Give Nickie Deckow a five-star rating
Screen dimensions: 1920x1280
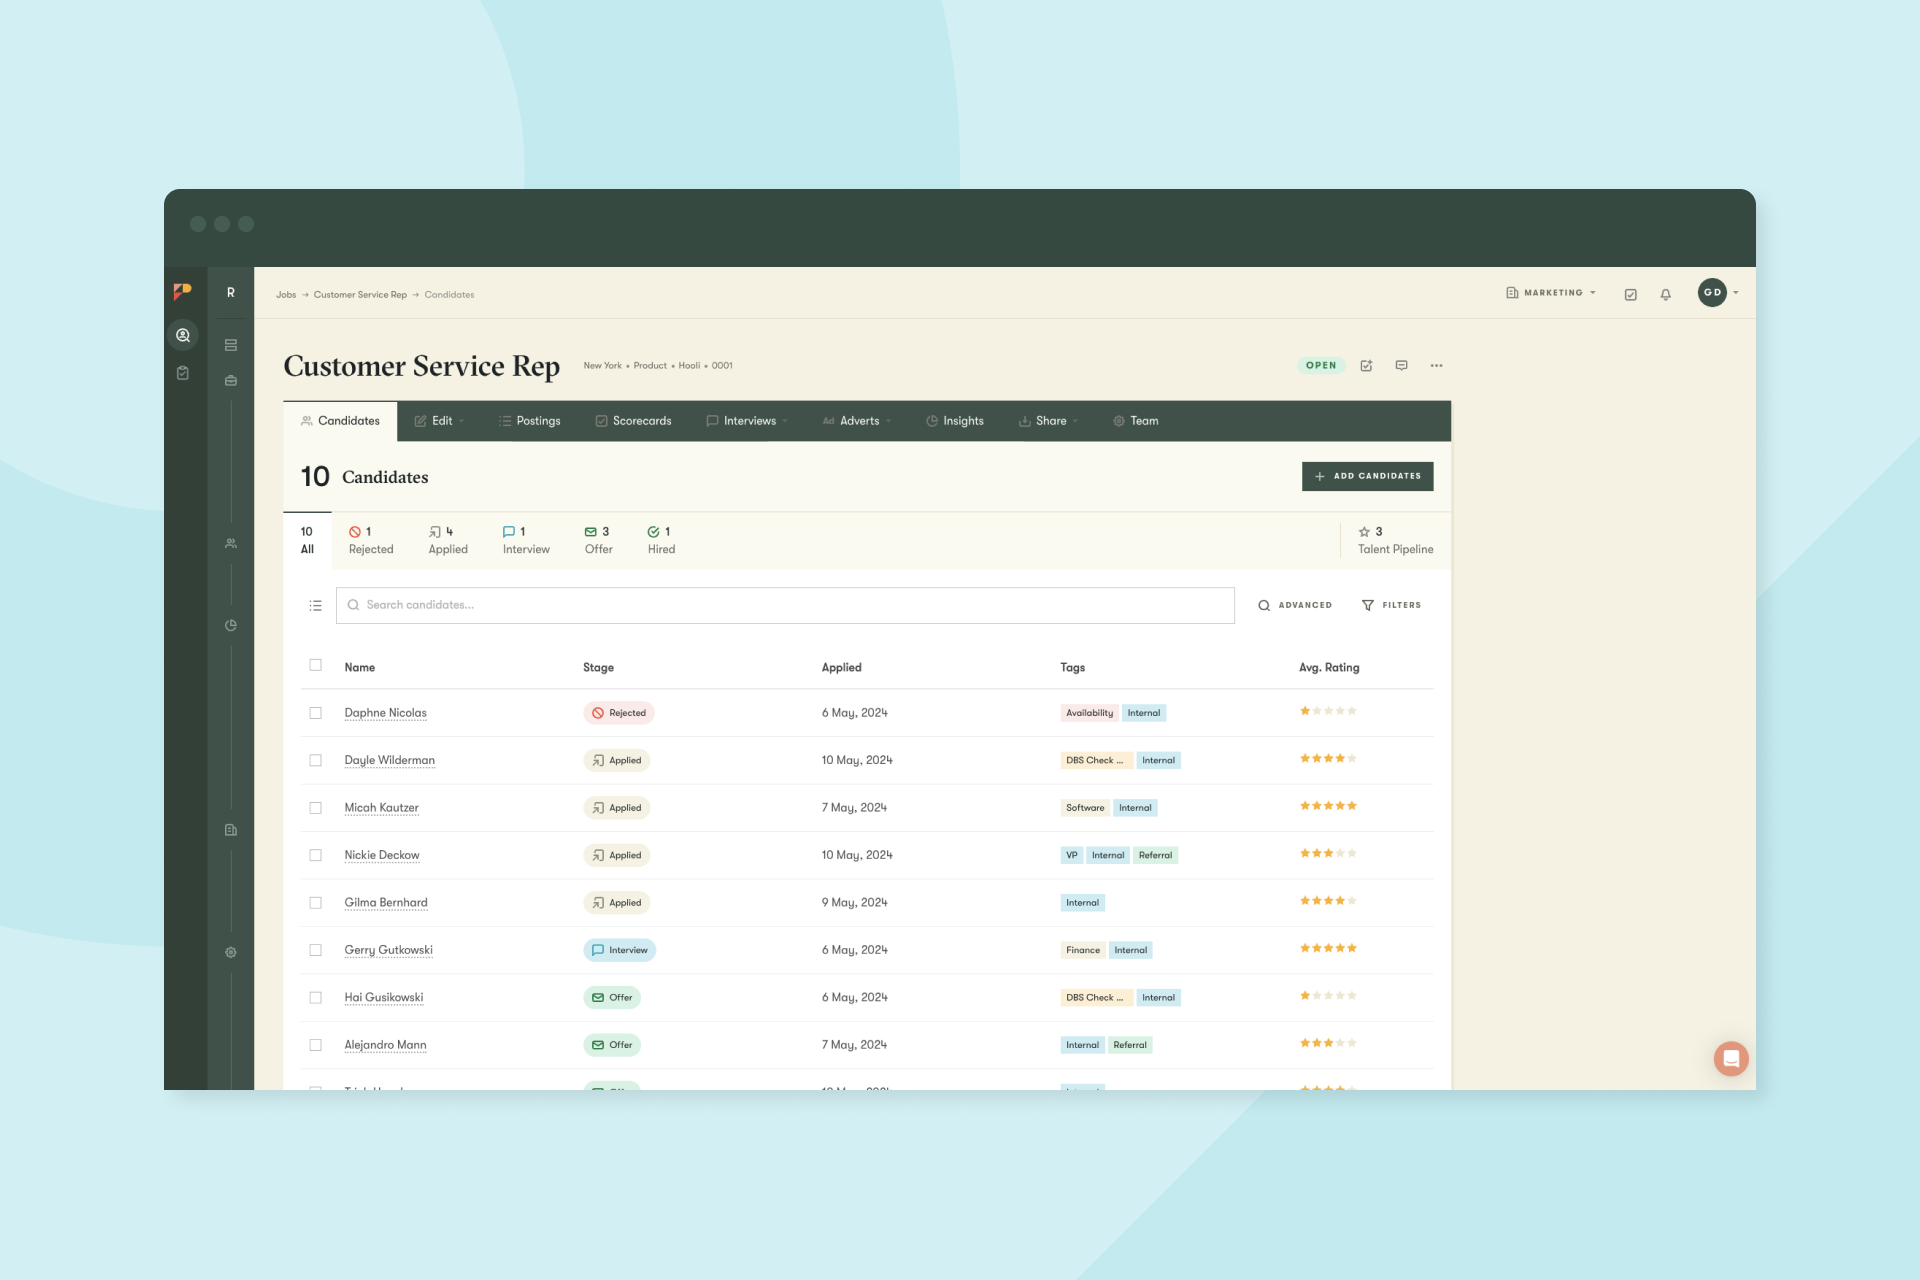point(1353,853)
